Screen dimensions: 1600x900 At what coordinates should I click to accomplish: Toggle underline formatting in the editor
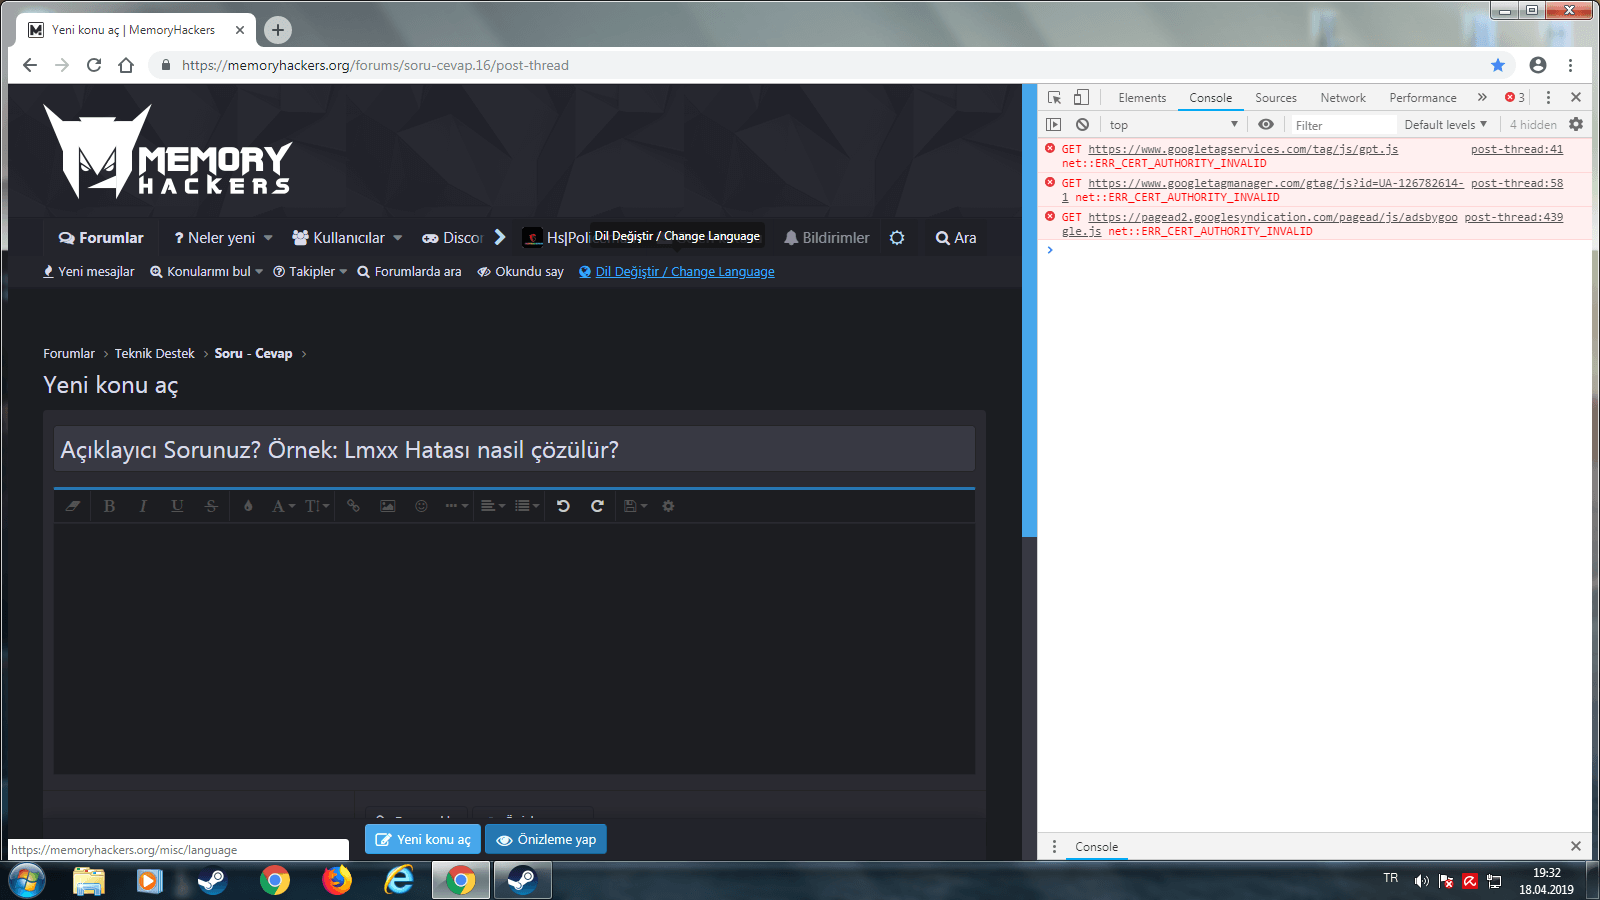tap(177, 506)
